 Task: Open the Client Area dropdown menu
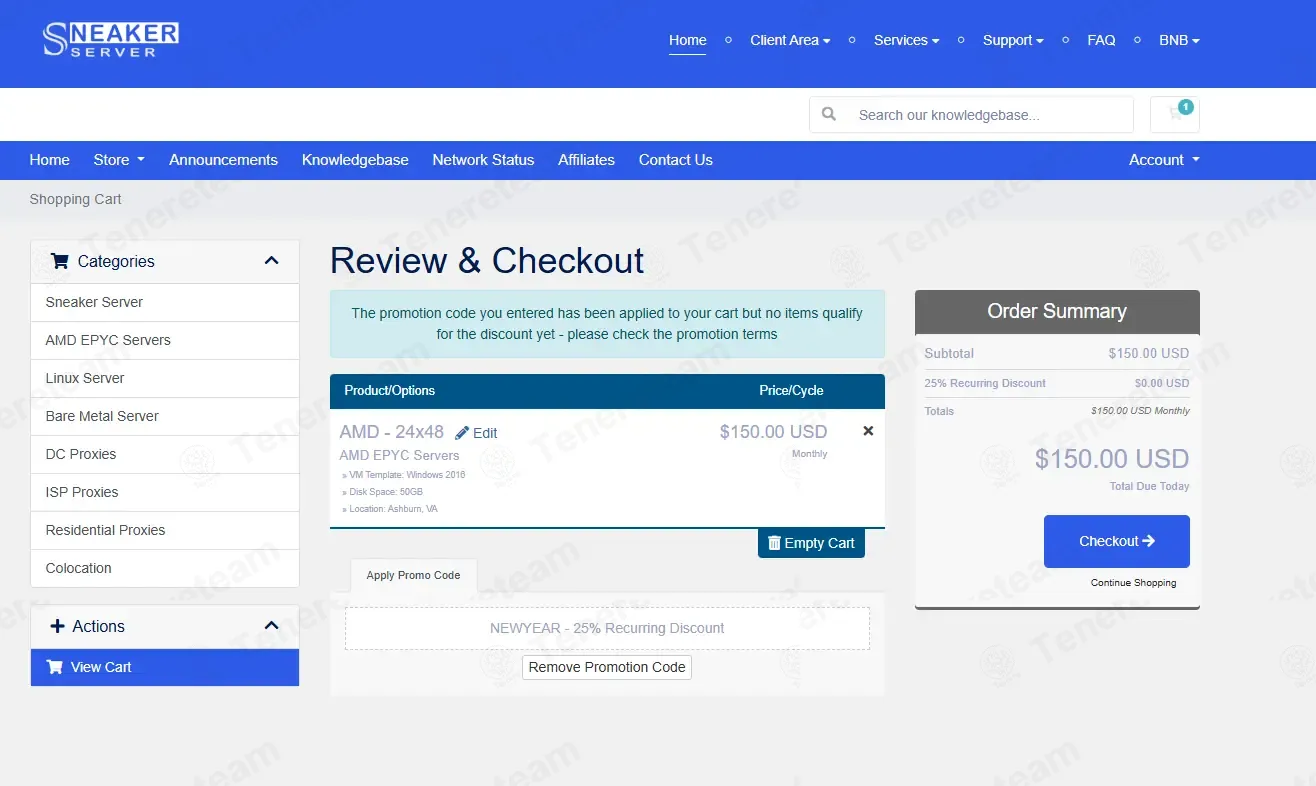pos(790,40)
